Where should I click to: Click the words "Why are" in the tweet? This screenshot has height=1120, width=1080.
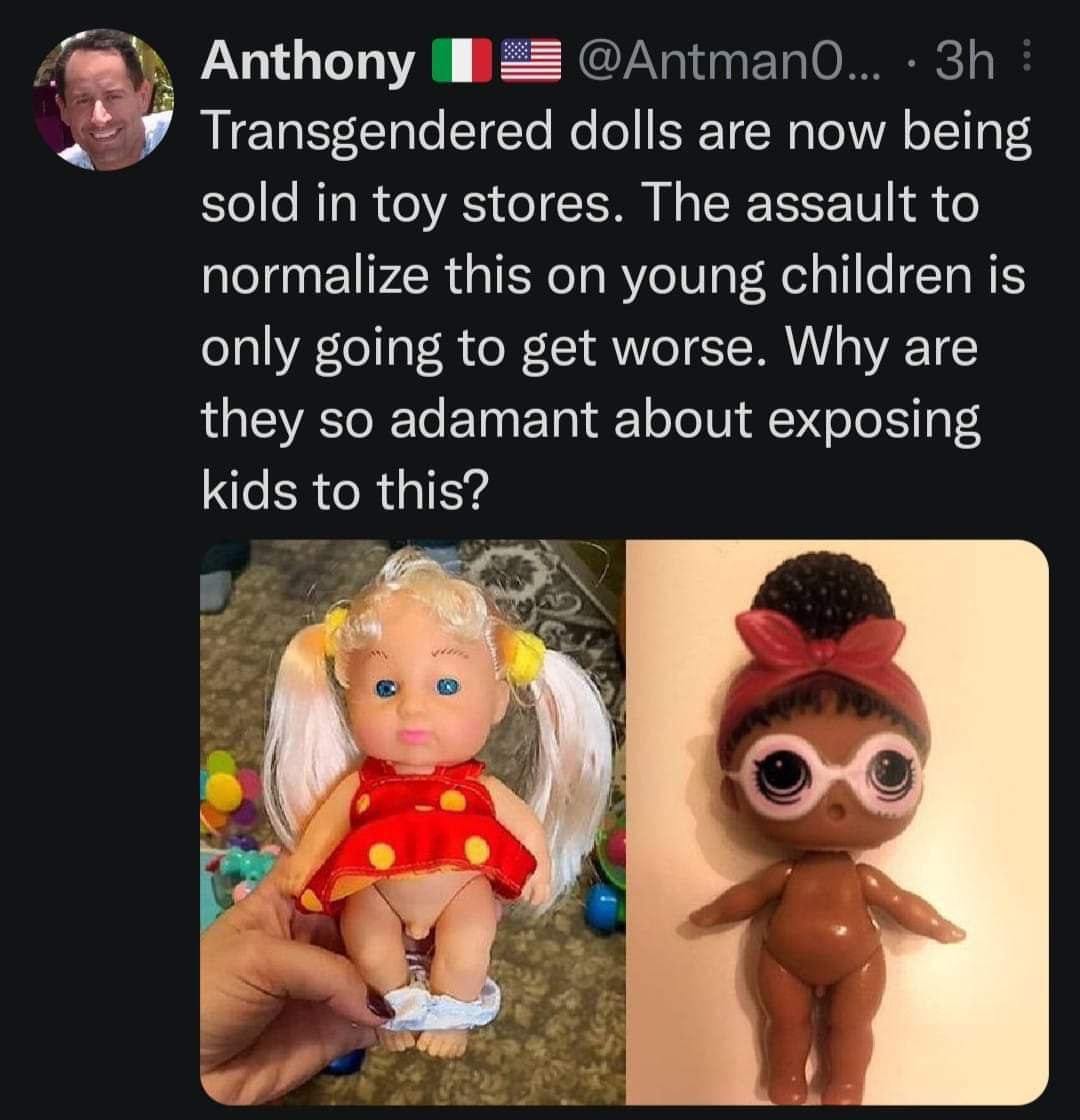(x=882, y=349)
